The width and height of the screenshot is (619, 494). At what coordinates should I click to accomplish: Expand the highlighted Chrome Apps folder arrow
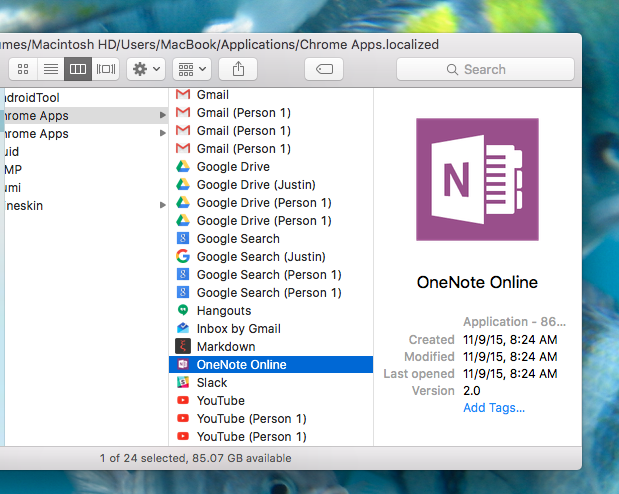coord(162,115)
